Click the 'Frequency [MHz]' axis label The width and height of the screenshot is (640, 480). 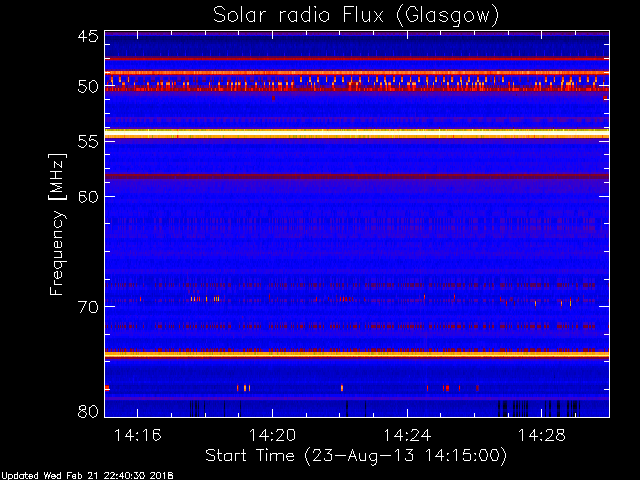pyautogui.click(x=57, y=224)
